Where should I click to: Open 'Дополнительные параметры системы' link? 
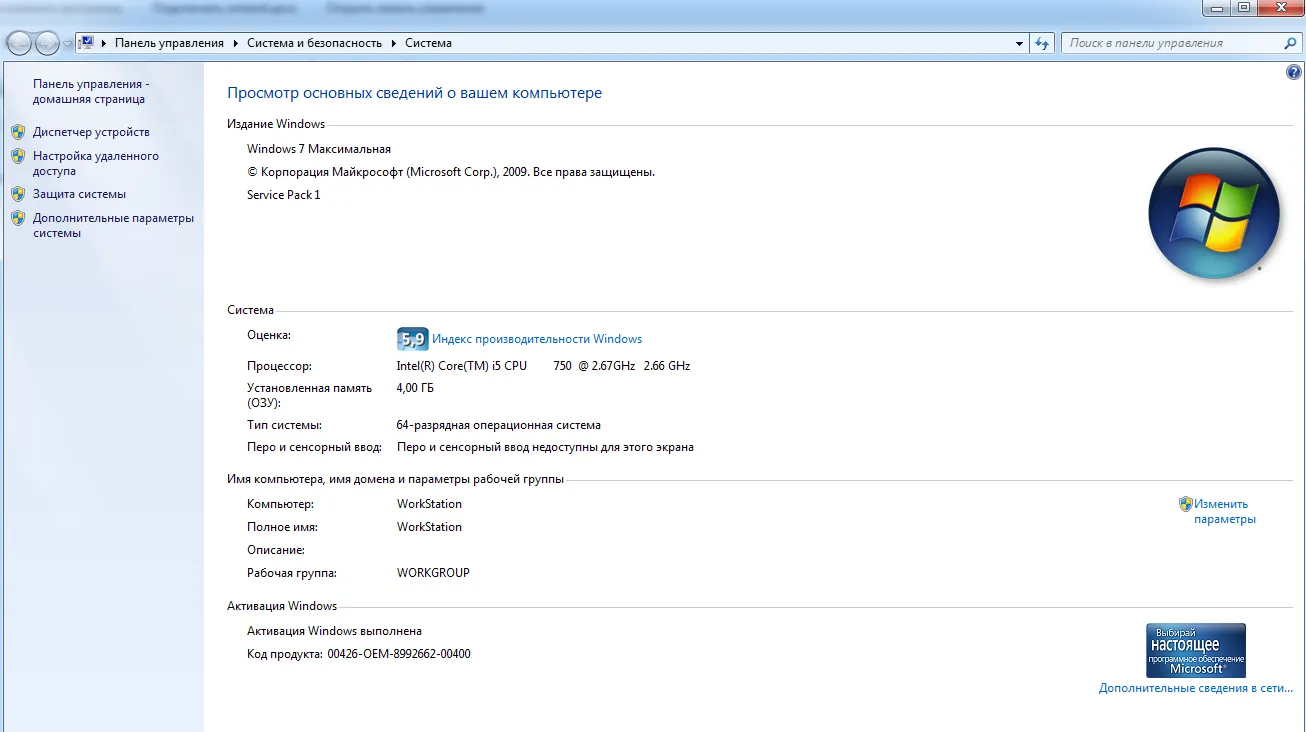113,225
